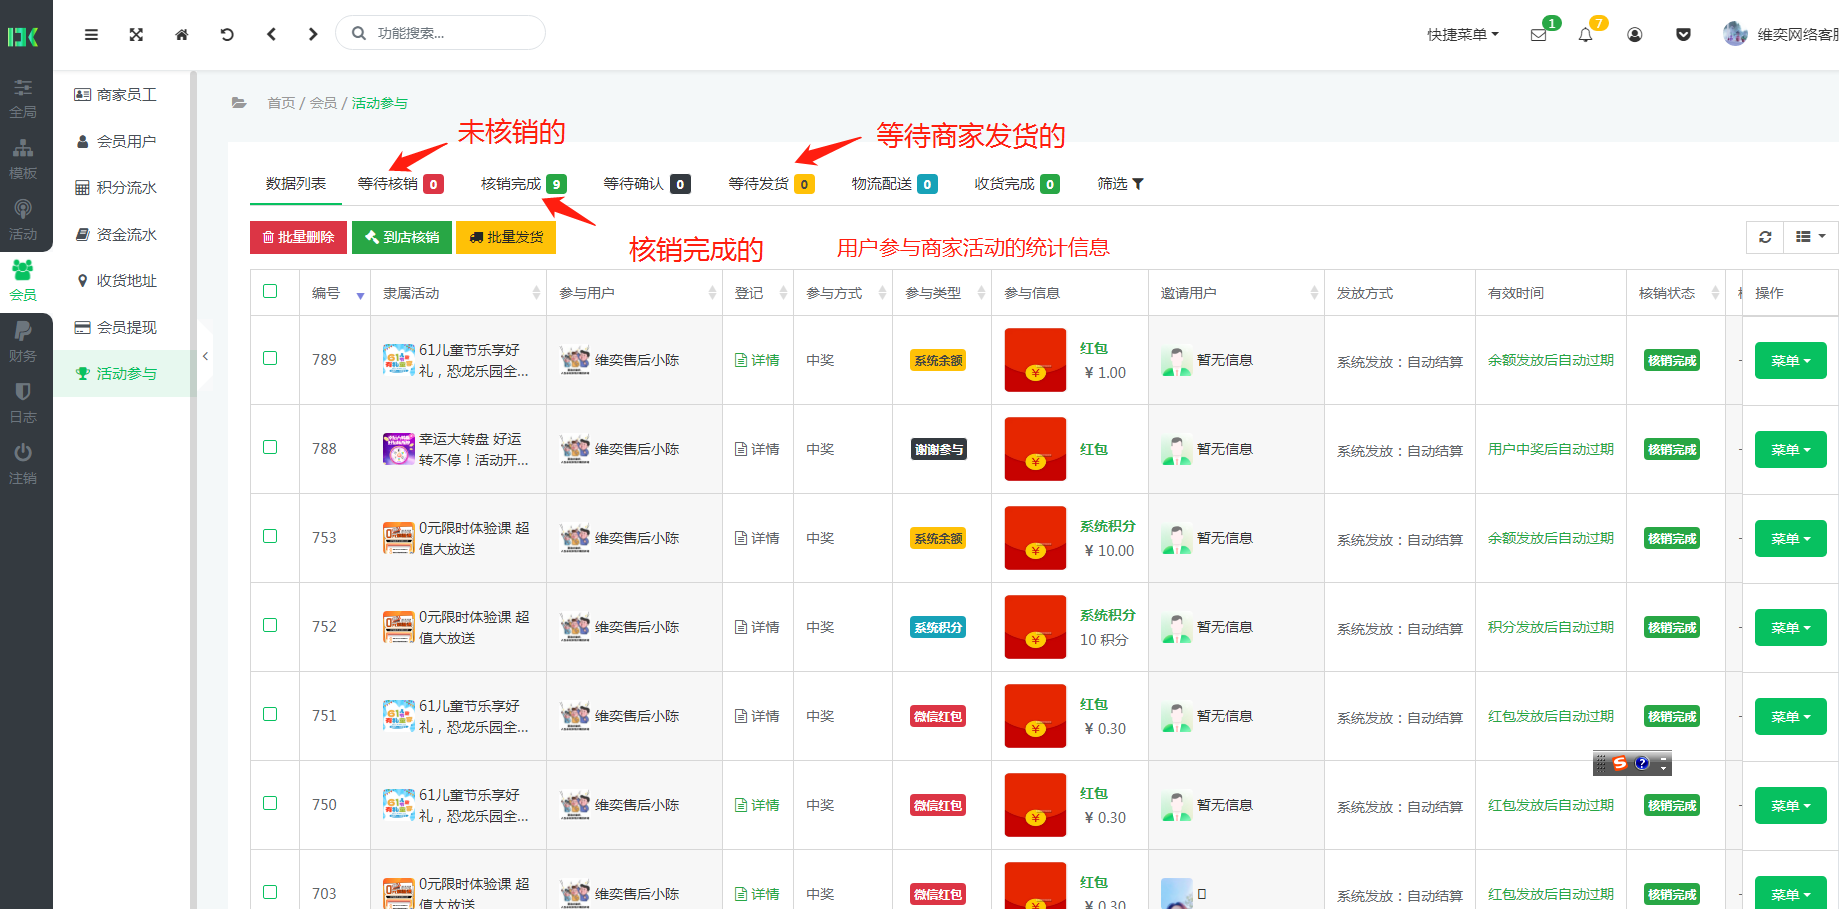Check the checkbox for row 751
1839x909 pixels.
tap(270, 714)
